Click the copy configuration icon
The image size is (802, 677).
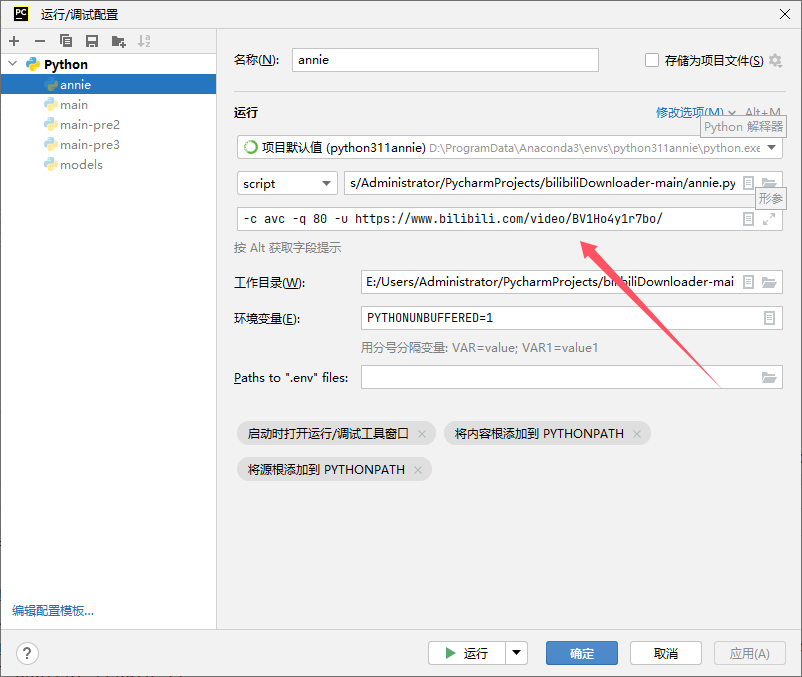pos(66,41)
